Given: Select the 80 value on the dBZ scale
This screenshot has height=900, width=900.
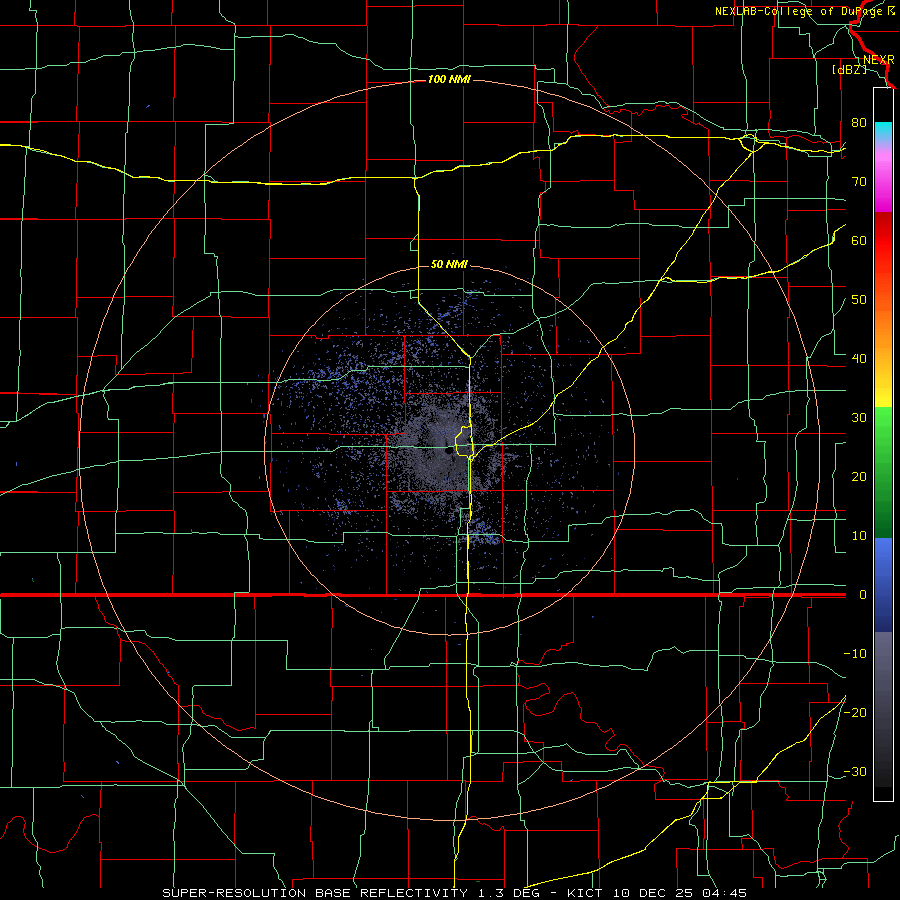Looking at the screenshot, I should (859, 122).
